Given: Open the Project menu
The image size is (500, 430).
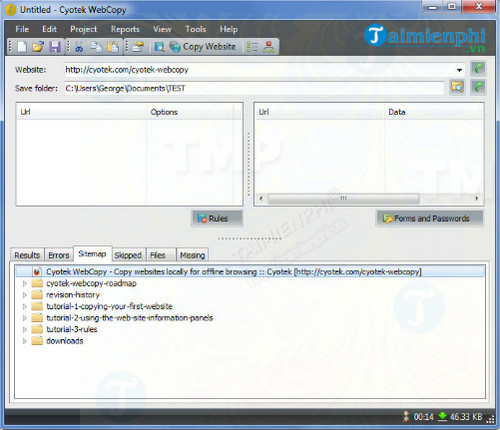Looking at the screenshot, I should click(x=83, y=29).
